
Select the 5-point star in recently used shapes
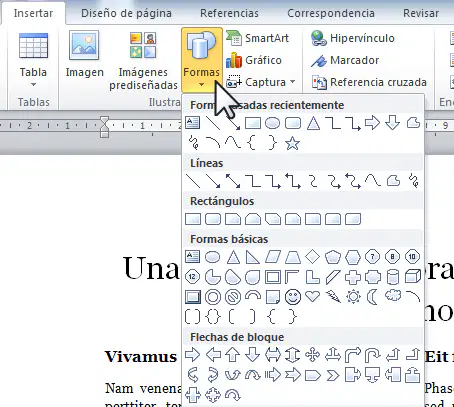coord(292,144)
